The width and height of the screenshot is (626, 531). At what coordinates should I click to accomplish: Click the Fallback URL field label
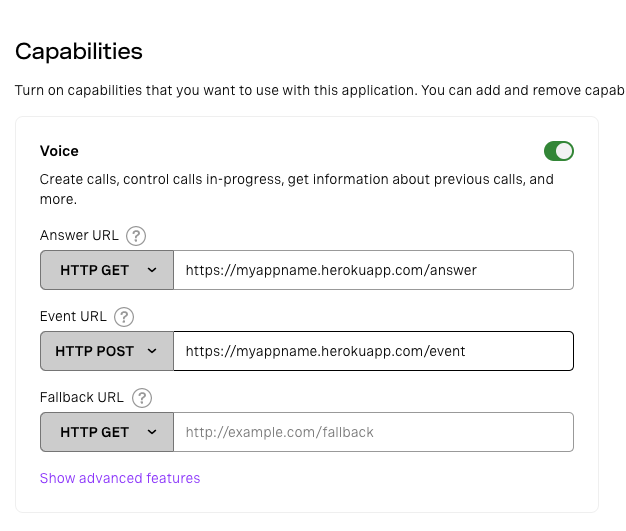coord(82,397)
